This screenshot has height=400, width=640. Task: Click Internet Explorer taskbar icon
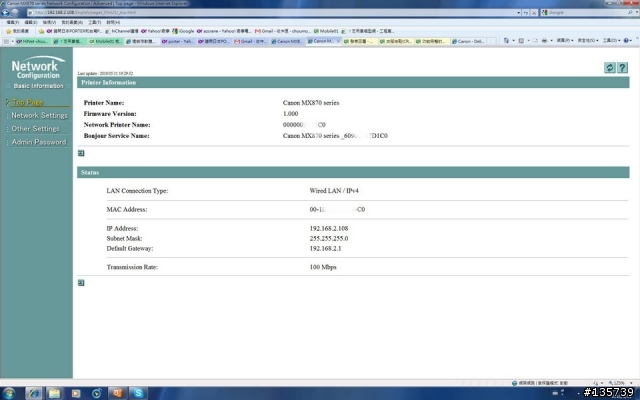point(34,393)
